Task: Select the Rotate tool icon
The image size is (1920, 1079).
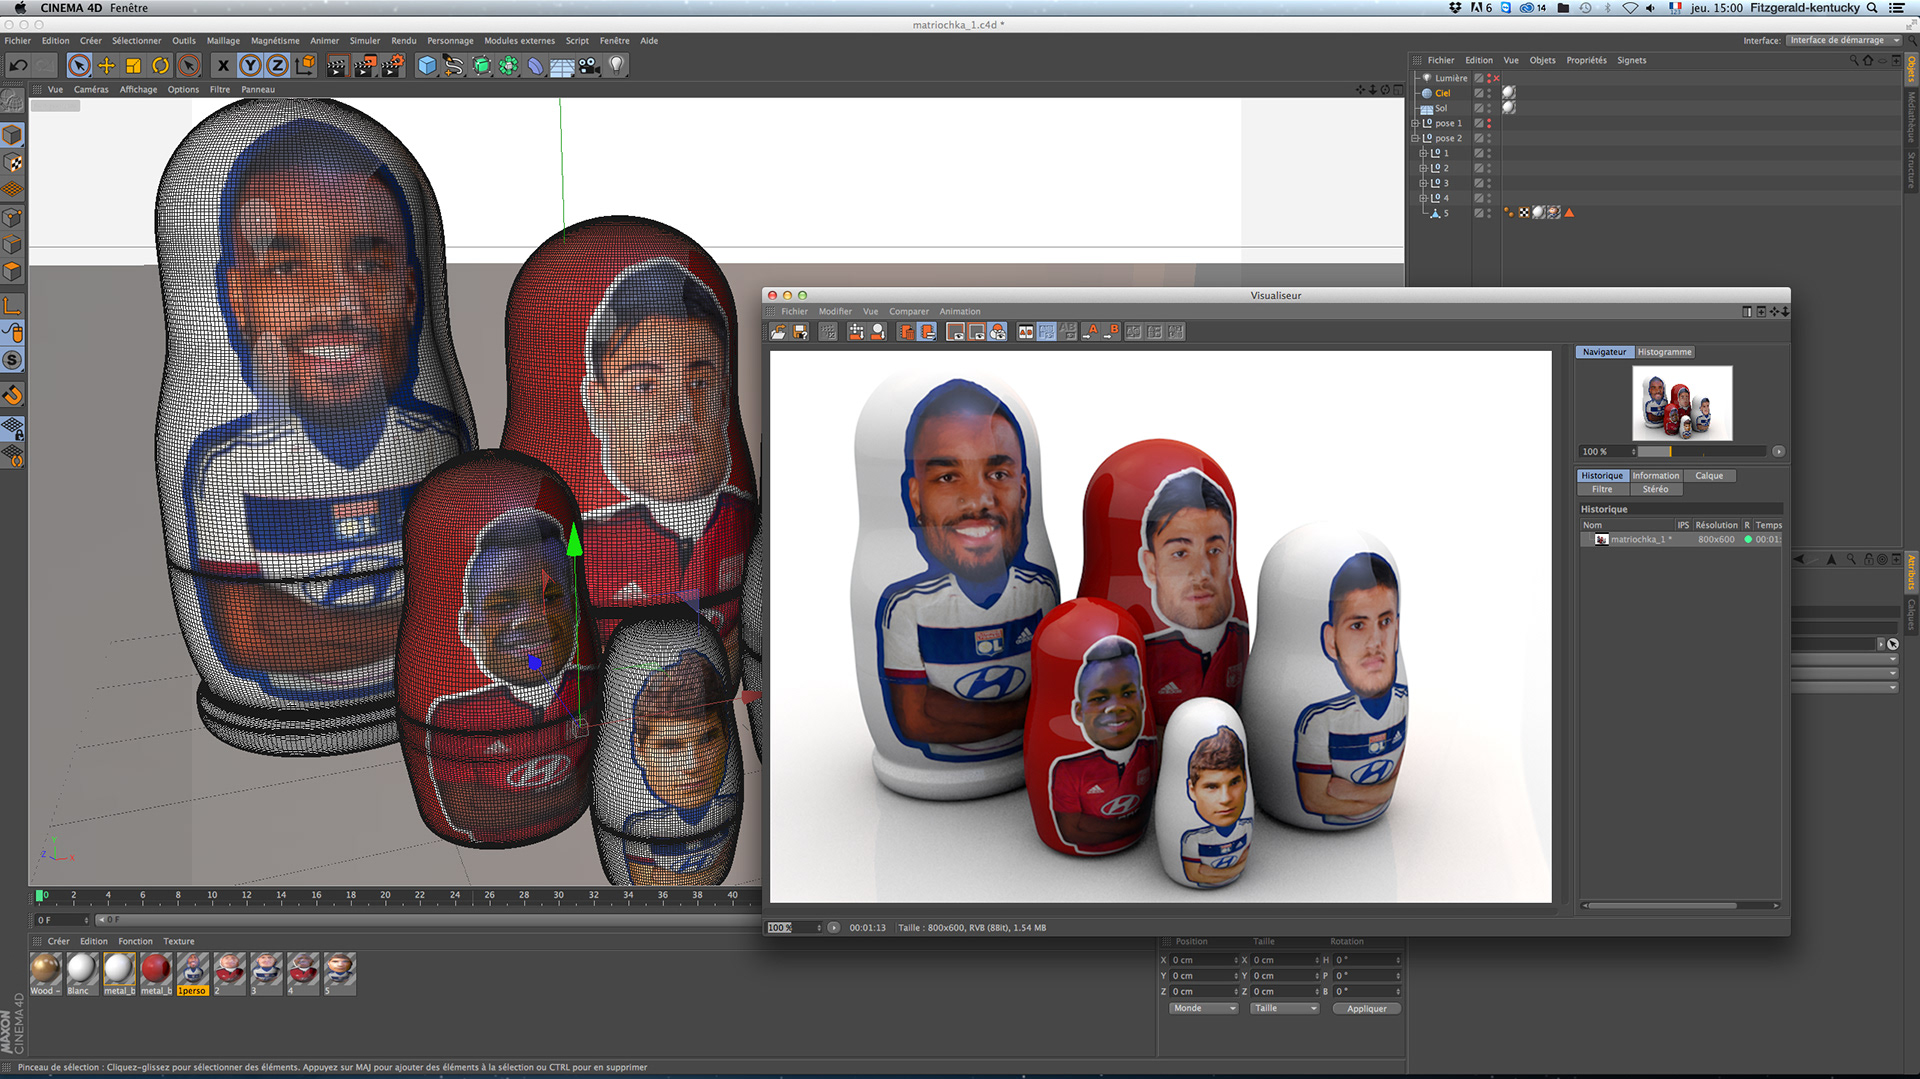Action: pos(160,66)
